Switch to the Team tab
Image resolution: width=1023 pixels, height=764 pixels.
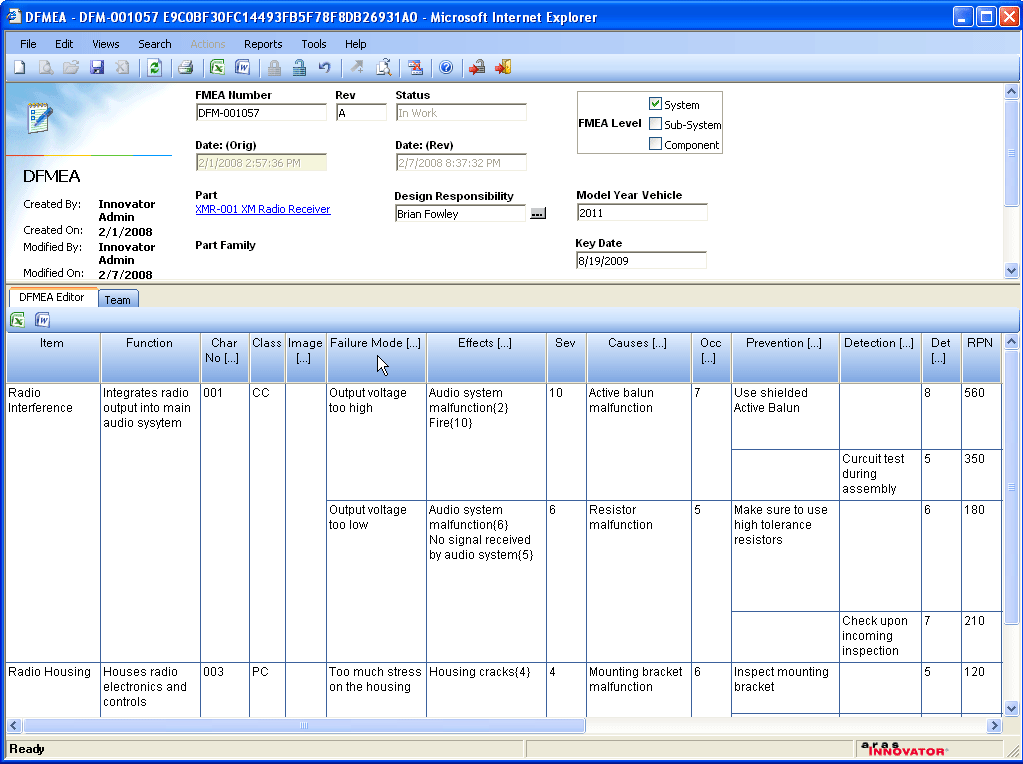pyautogui.click(x=118, y=300)
